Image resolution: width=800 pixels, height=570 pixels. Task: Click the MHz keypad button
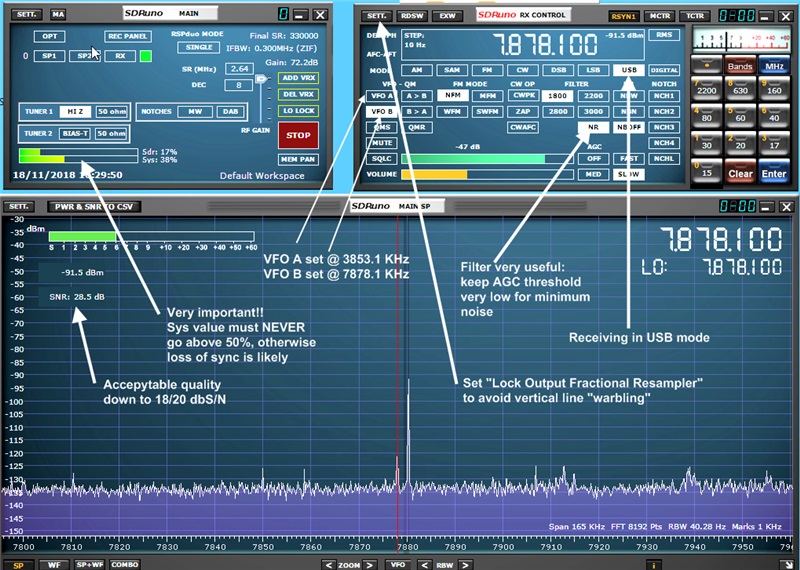coord(774,65)
